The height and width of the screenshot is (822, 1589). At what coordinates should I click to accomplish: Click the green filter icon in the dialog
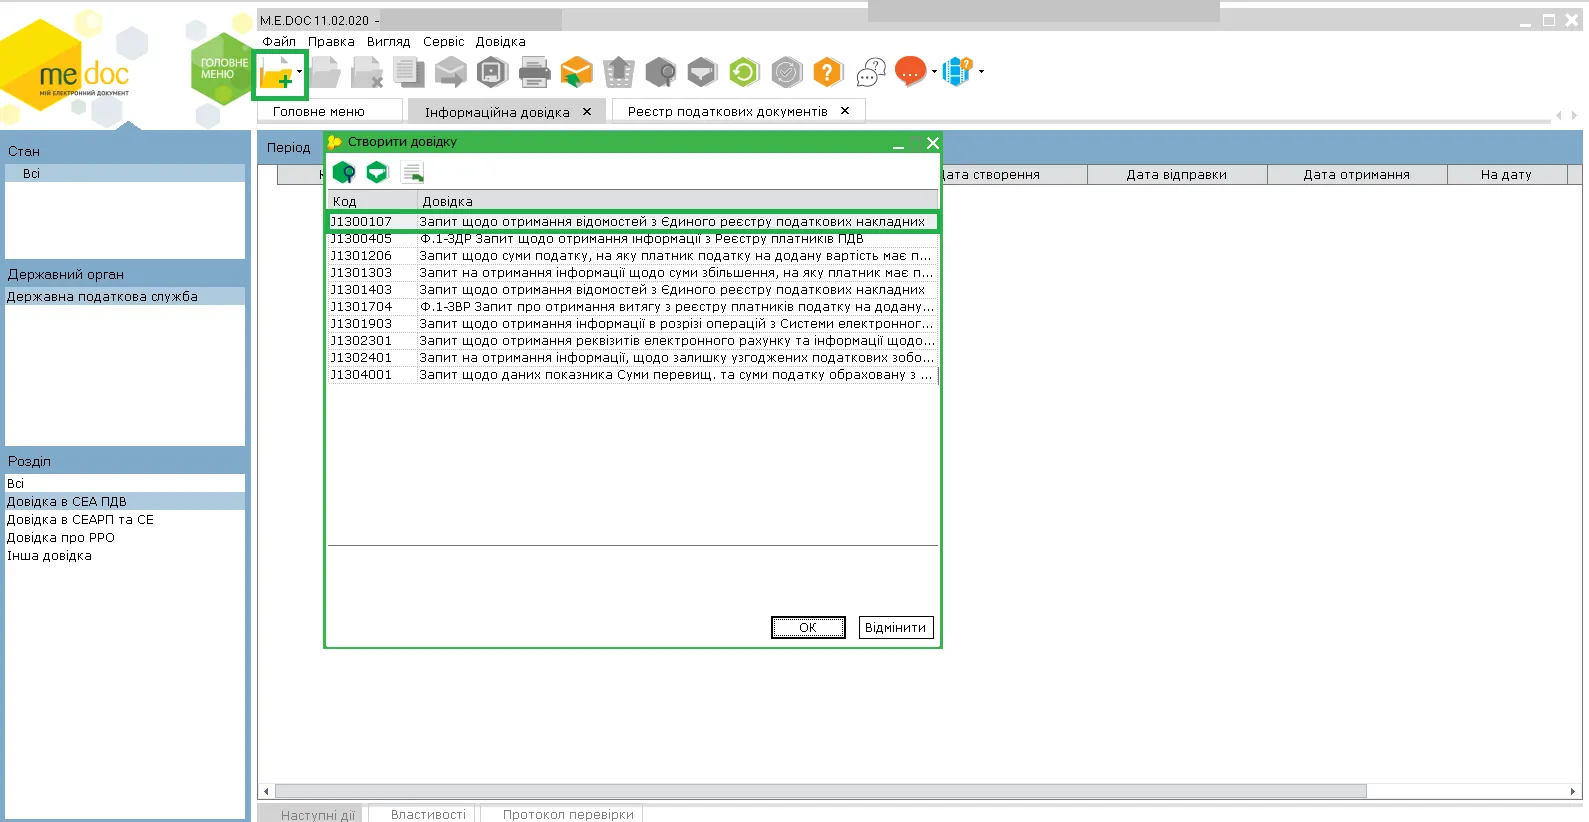(x=377, y=173)
